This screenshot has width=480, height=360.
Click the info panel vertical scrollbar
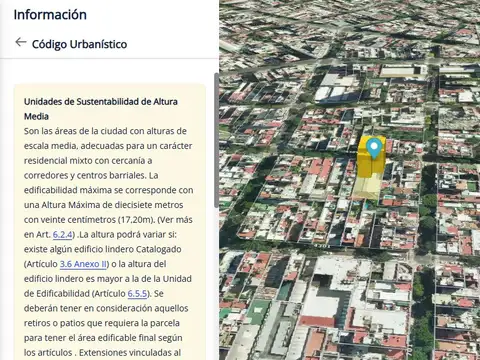(216, 140)
